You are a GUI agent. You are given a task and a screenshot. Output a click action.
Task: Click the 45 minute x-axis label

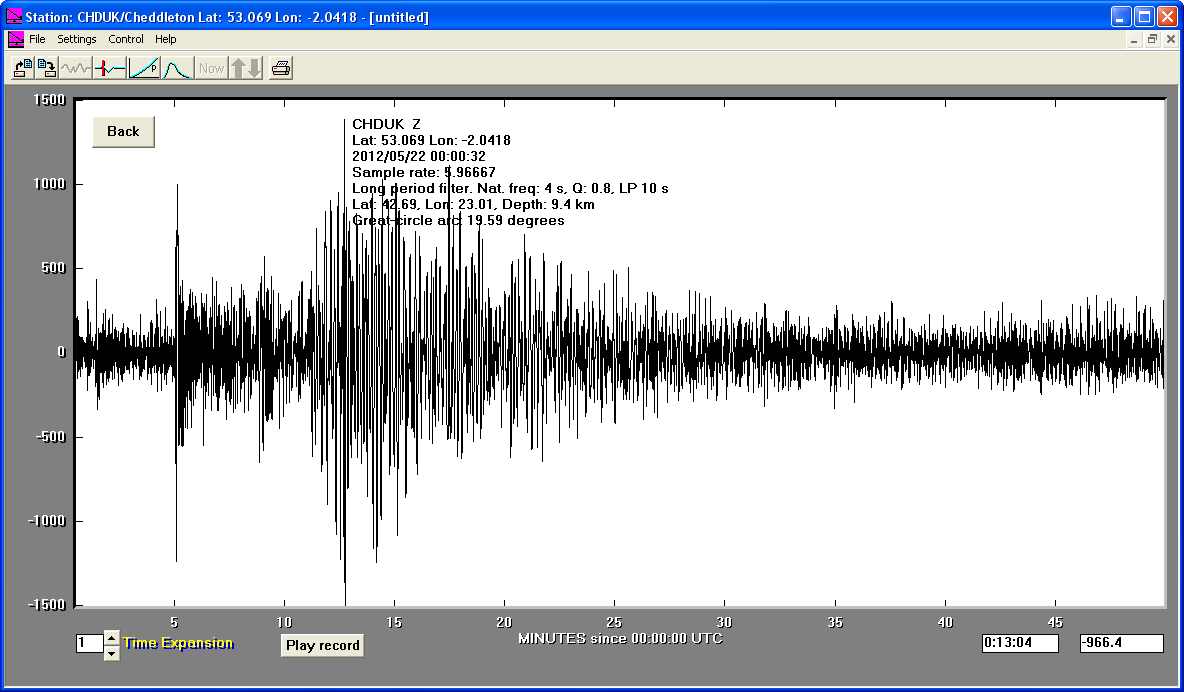click(x=1055, y=622)
